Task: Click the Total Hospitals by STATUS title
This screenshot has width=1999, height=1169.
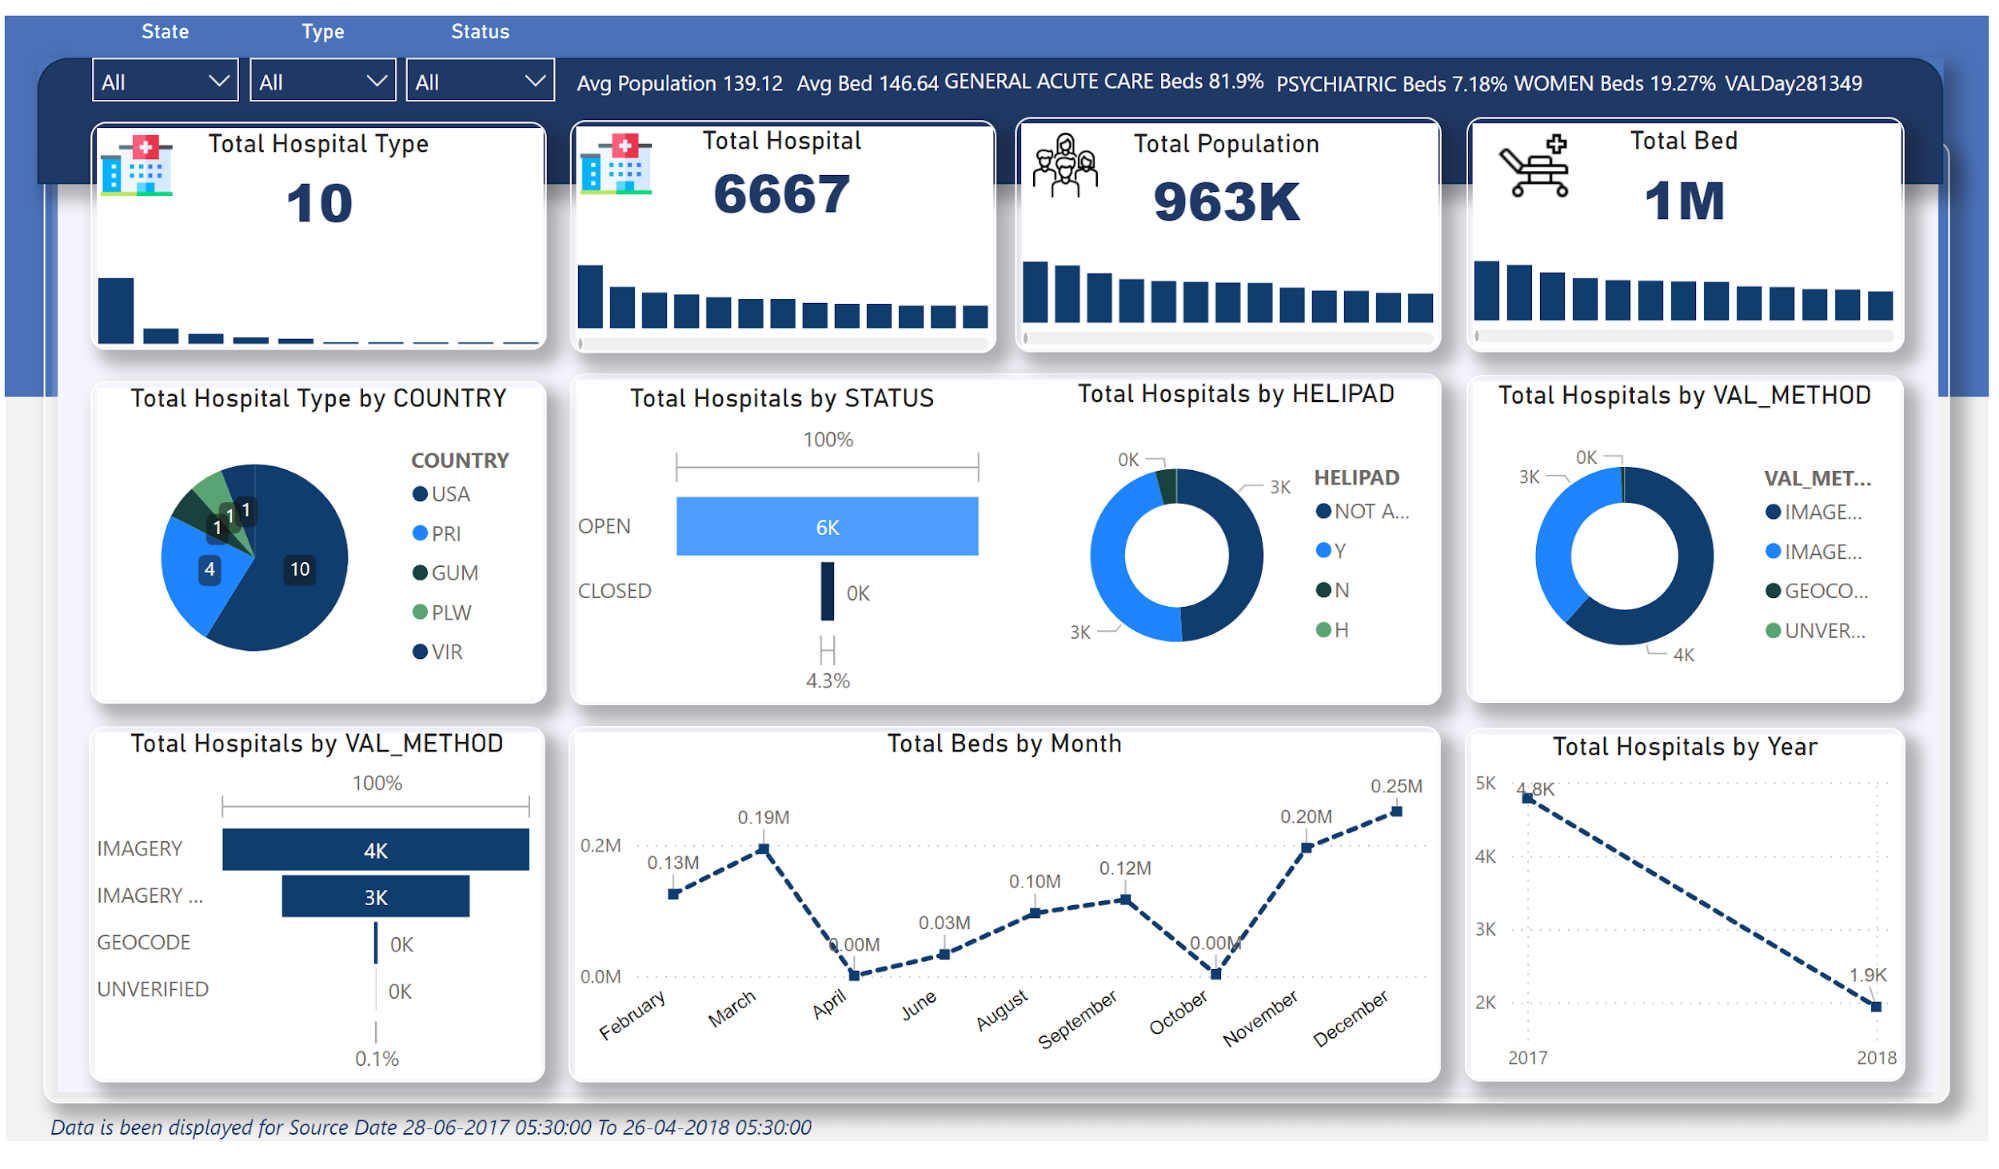Action: 782,398
